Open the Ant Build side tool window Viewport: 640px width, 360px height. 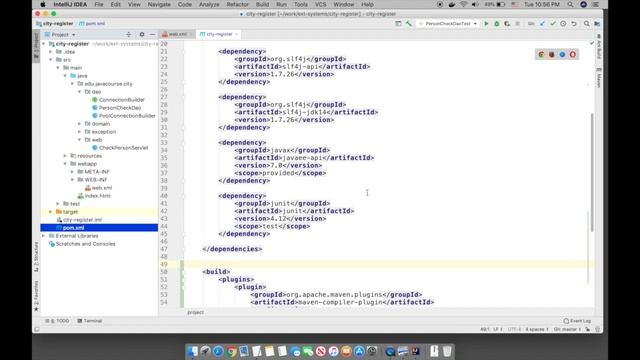599,47
